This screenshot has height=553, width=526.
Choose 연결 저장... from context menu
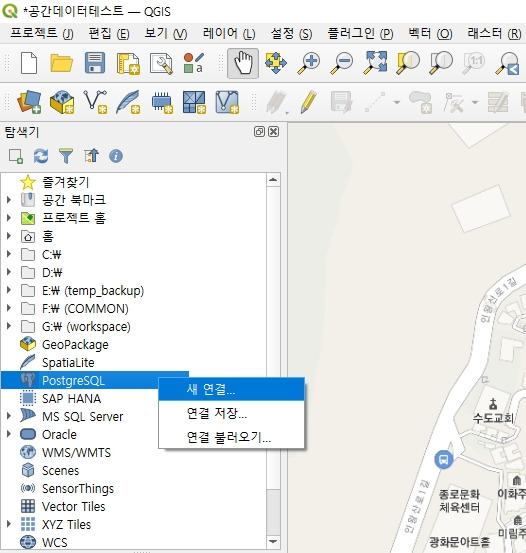pyautogui.click(x=231, y=413)
